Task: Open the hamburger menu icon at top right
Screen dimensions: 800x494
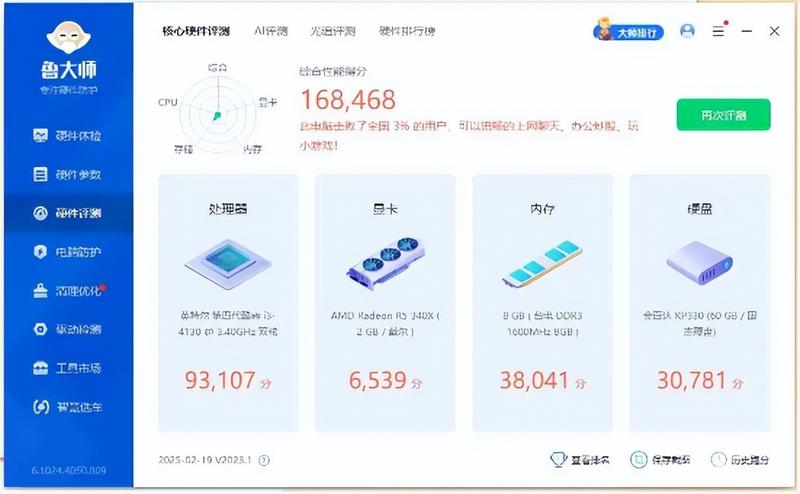Action: tap(718, 31)
